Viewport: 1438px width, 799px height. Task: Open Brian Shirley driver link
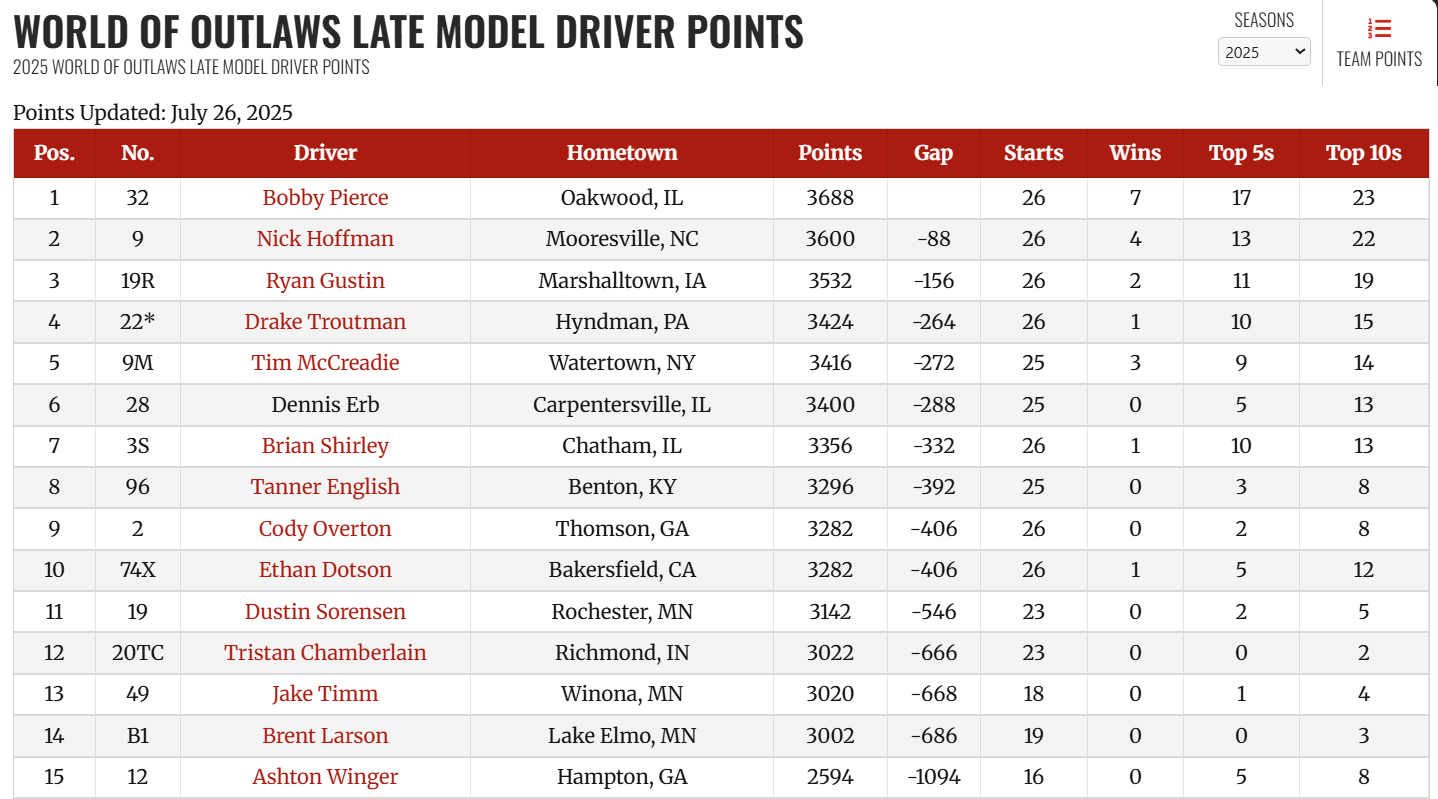click(325, 446)
